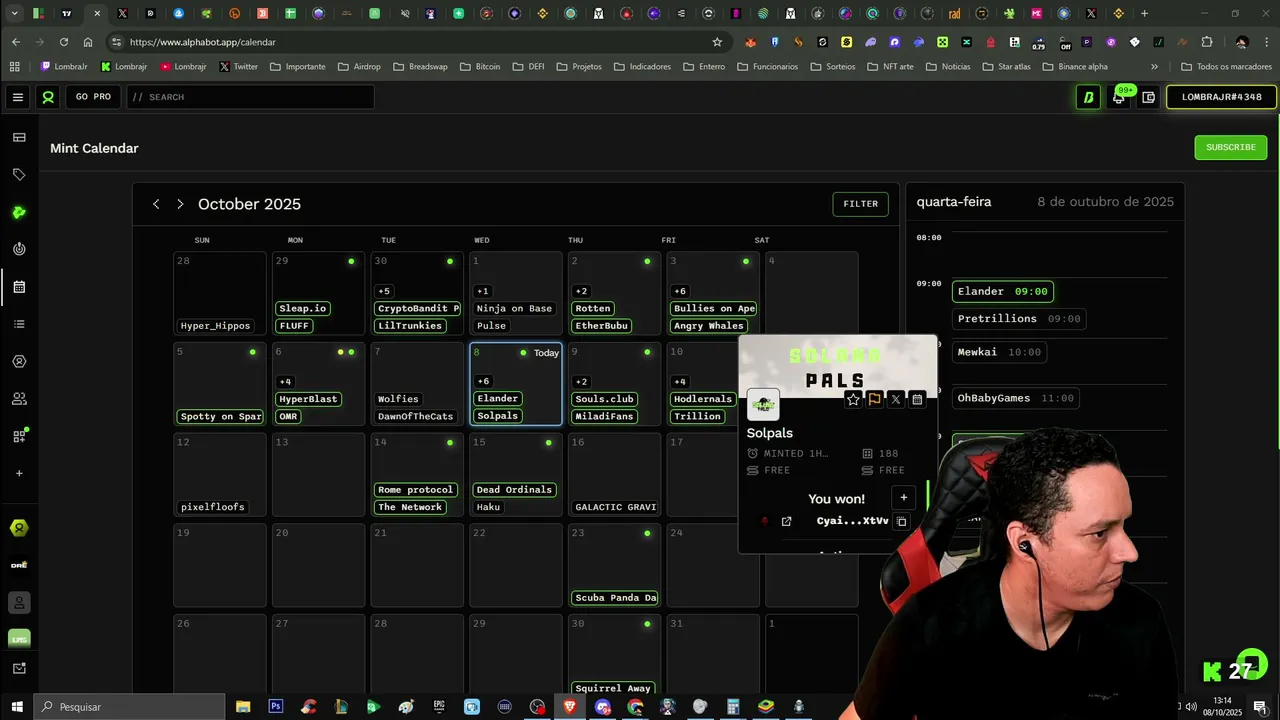Open the Airdrop bookmarks folder
This screenshot has width=1280, height=720.
point(359,67)
